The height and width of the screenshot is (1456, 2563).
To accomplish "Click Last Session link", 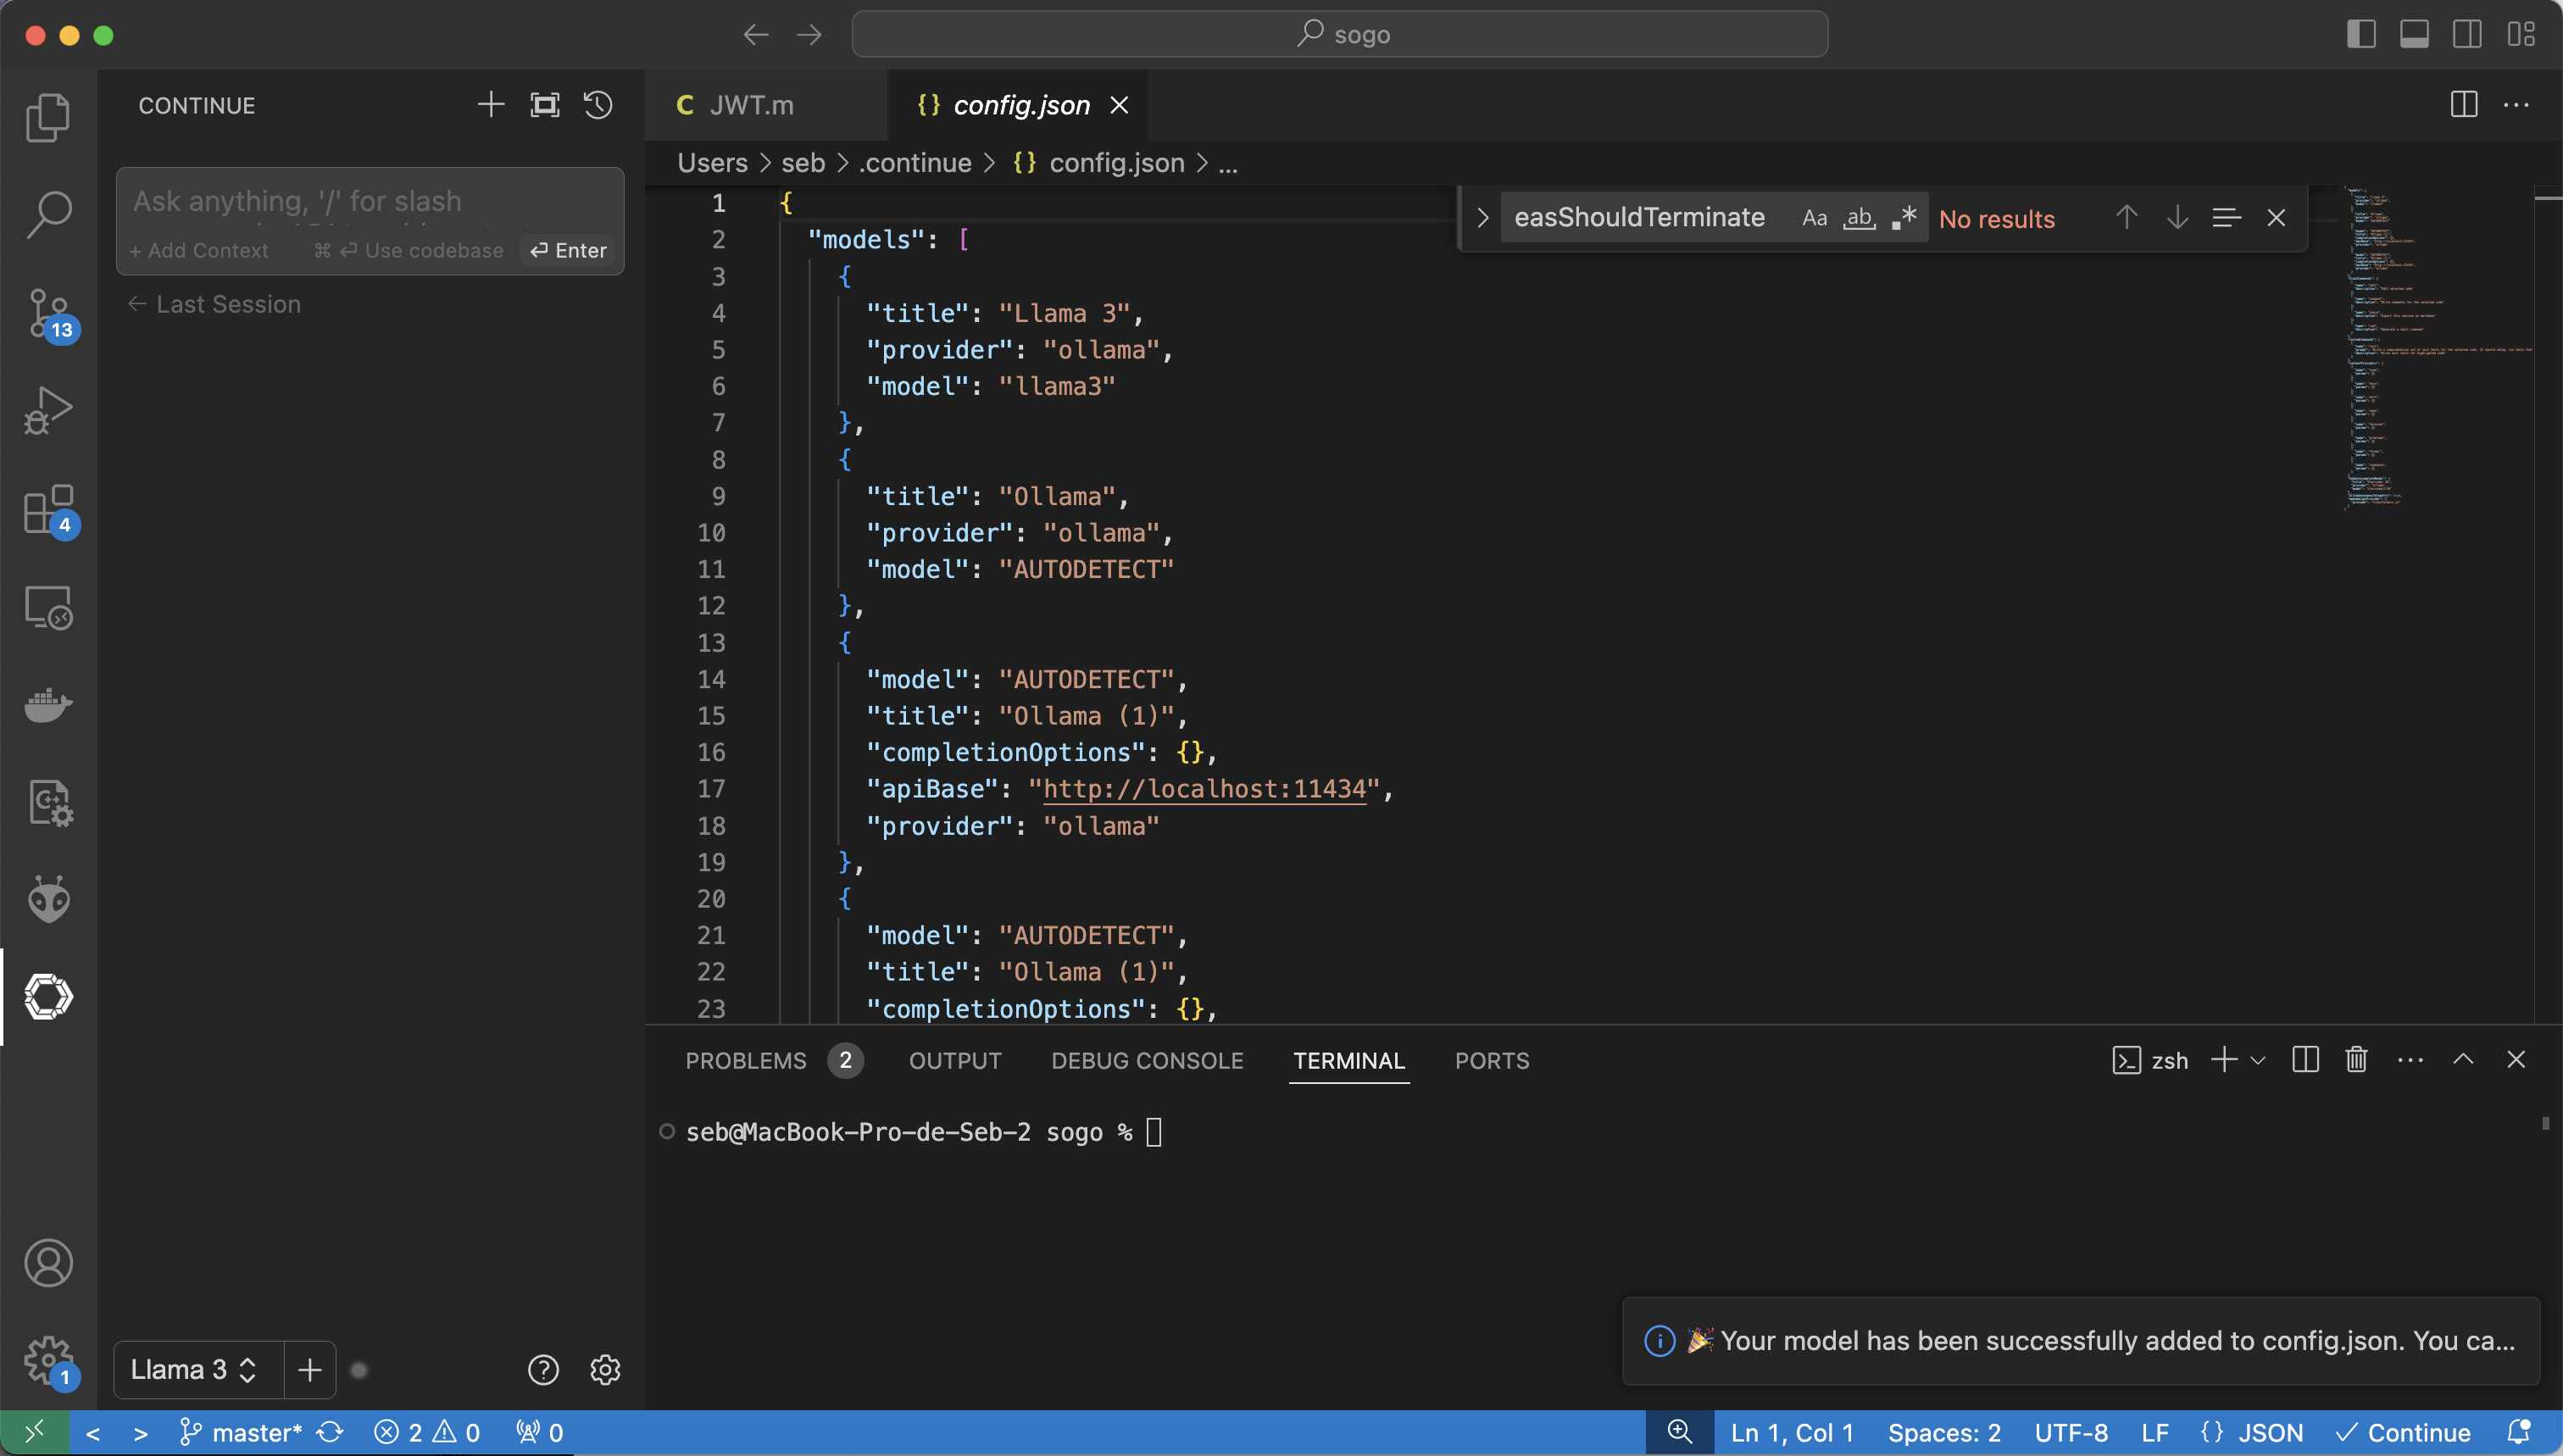I will coord(214,304).
